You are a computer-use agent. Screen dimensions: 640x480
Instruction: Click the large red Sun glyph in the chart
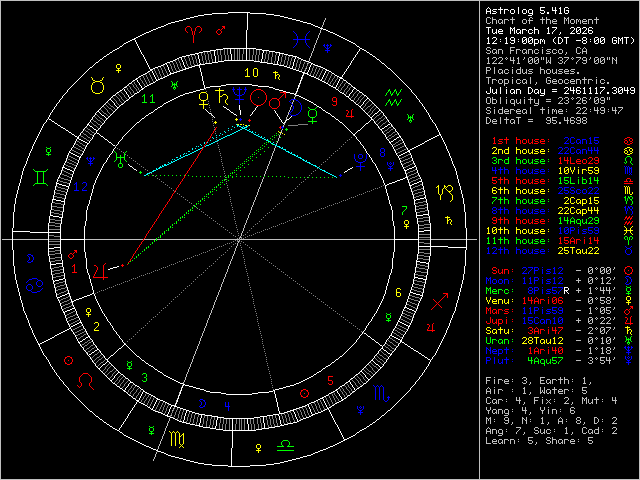(x=258, y=98)
